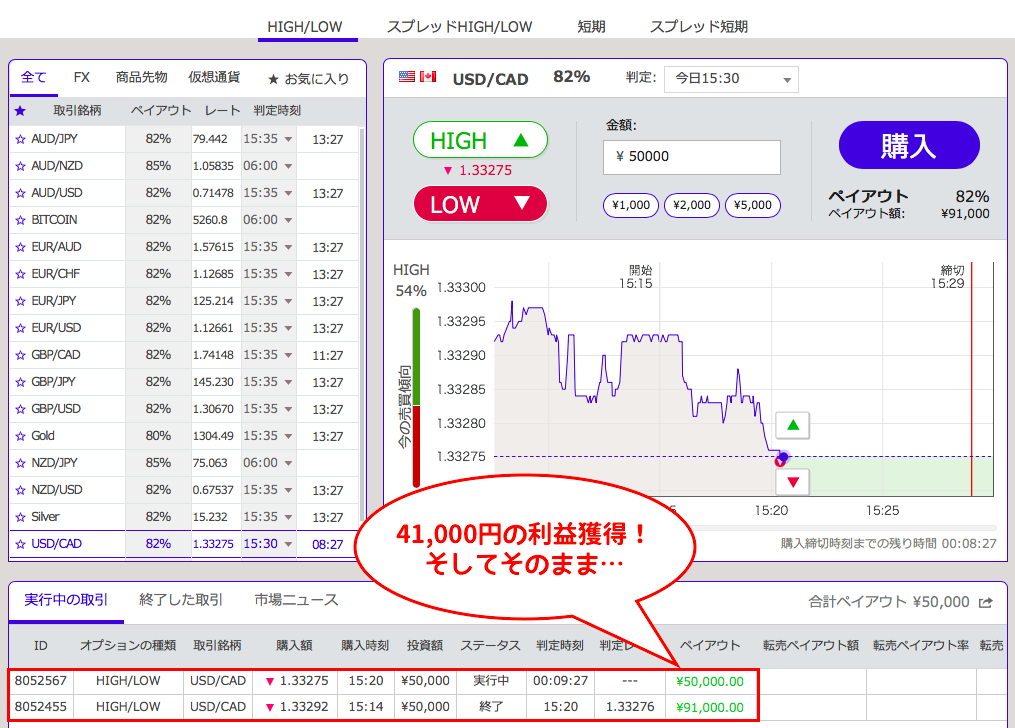The width and height of the screenshot is (1015, 728).
Task: Click the 今の売買傾向 sentiment bar
Action: click(417, 397)
